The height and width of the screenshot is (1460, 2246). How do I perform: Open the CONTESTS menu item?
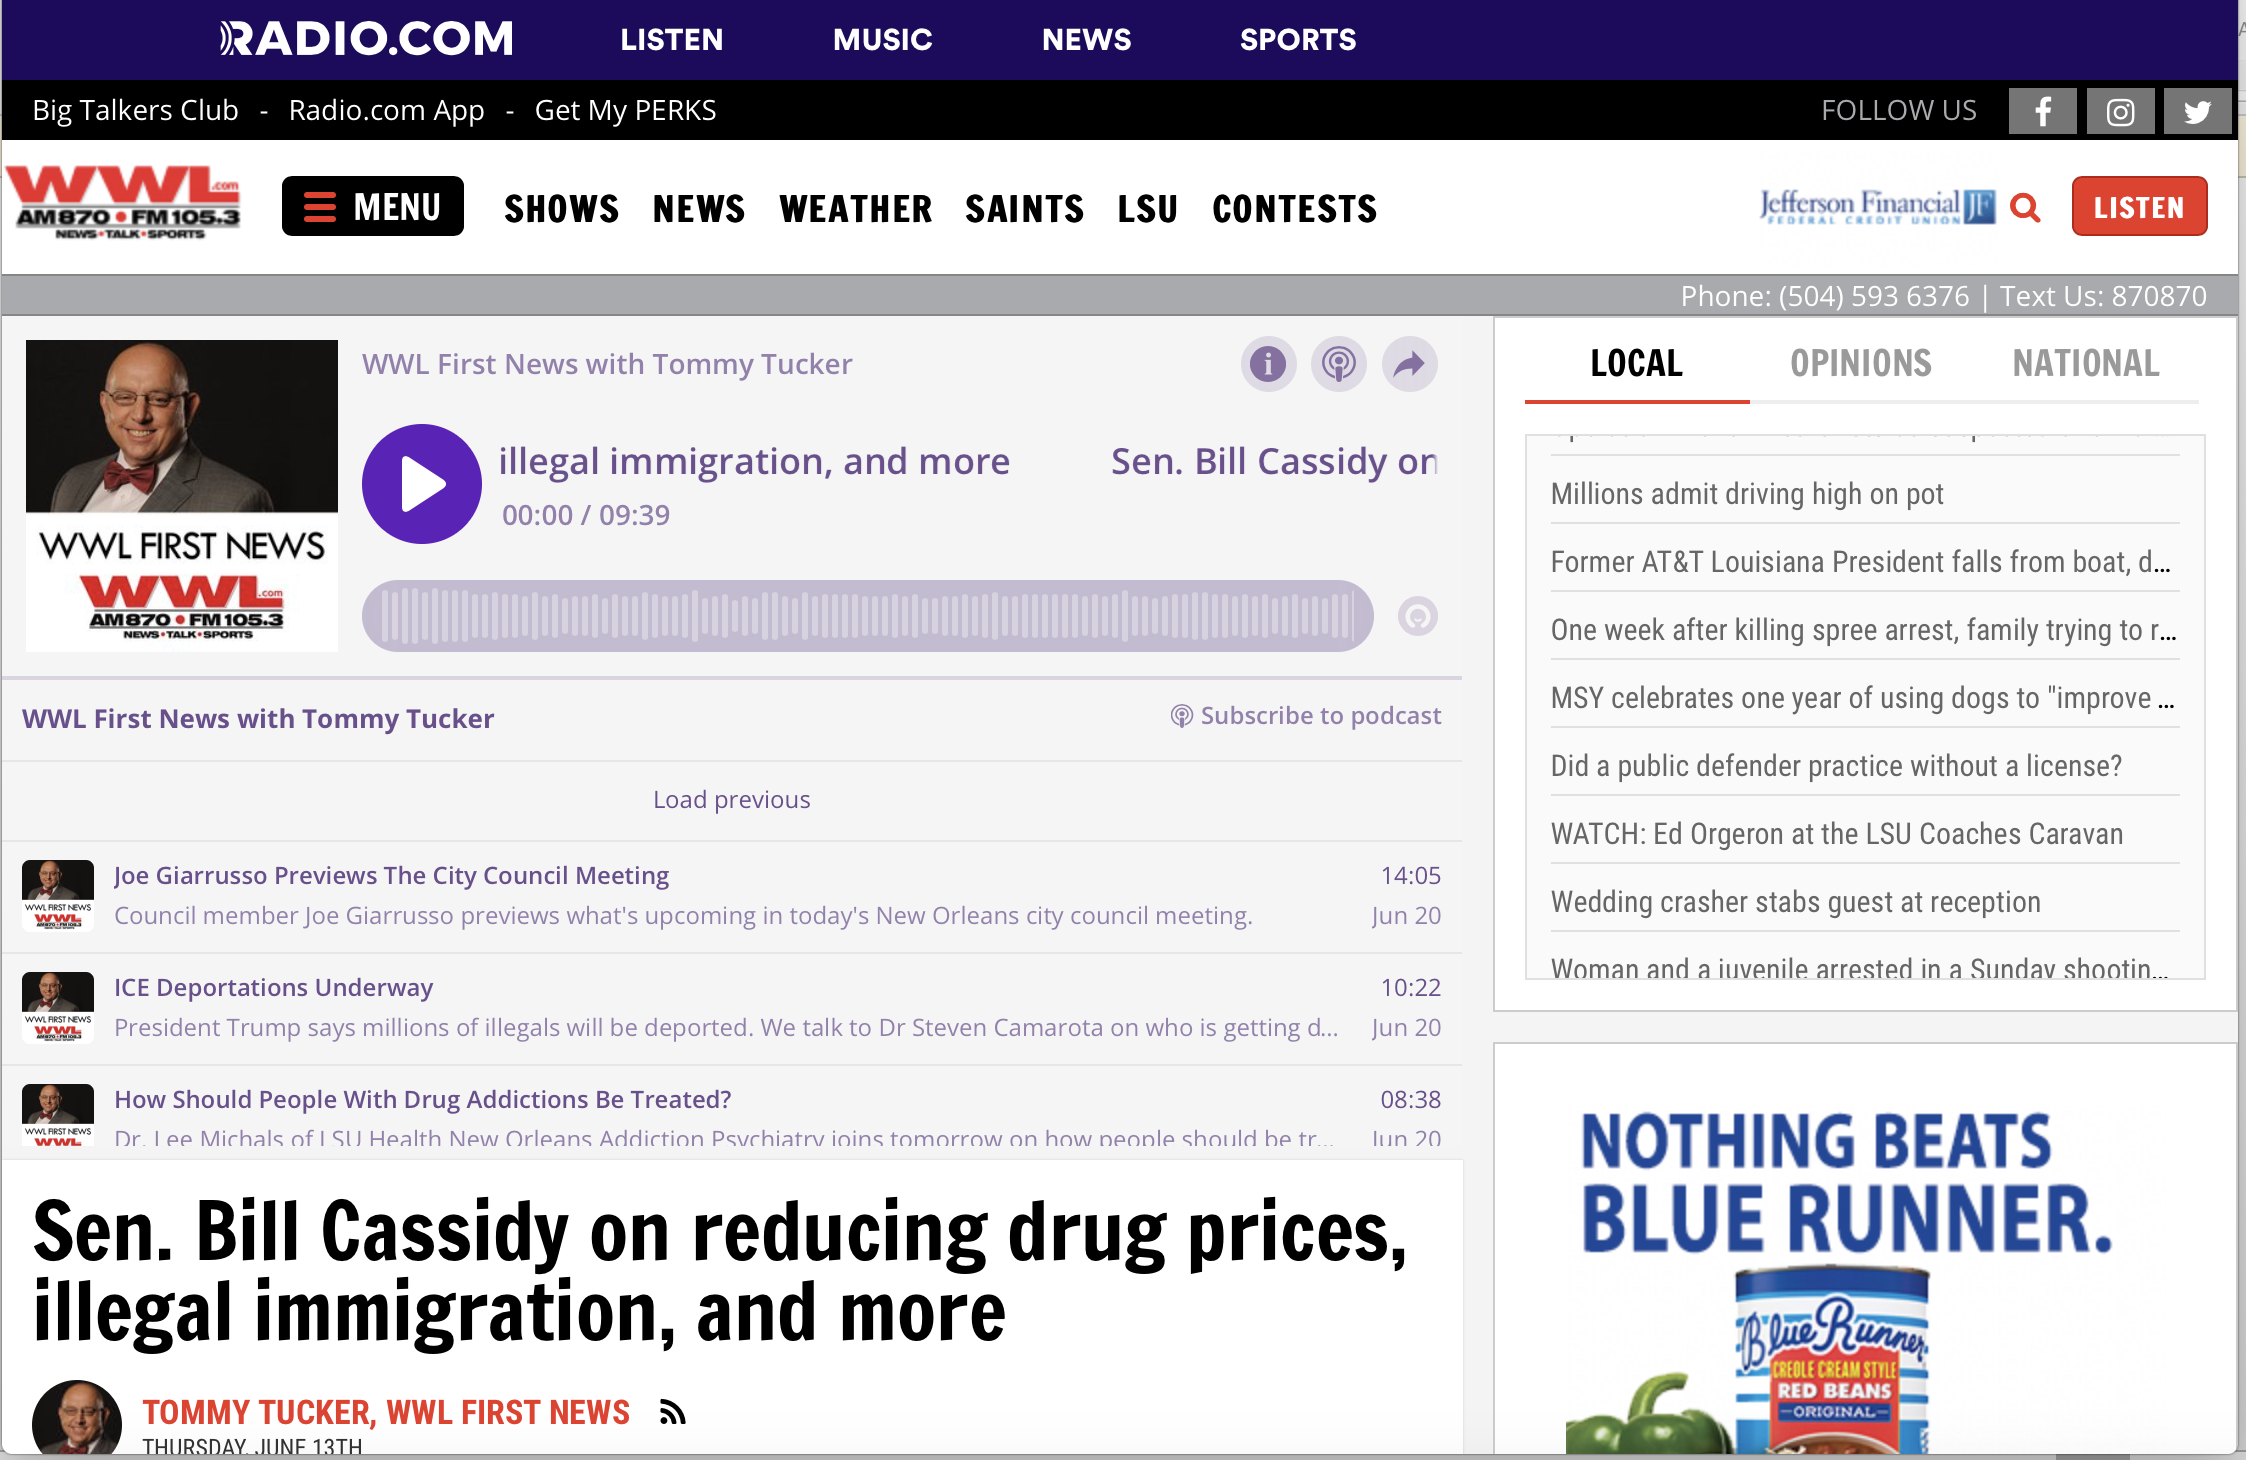pos(1295,208)
